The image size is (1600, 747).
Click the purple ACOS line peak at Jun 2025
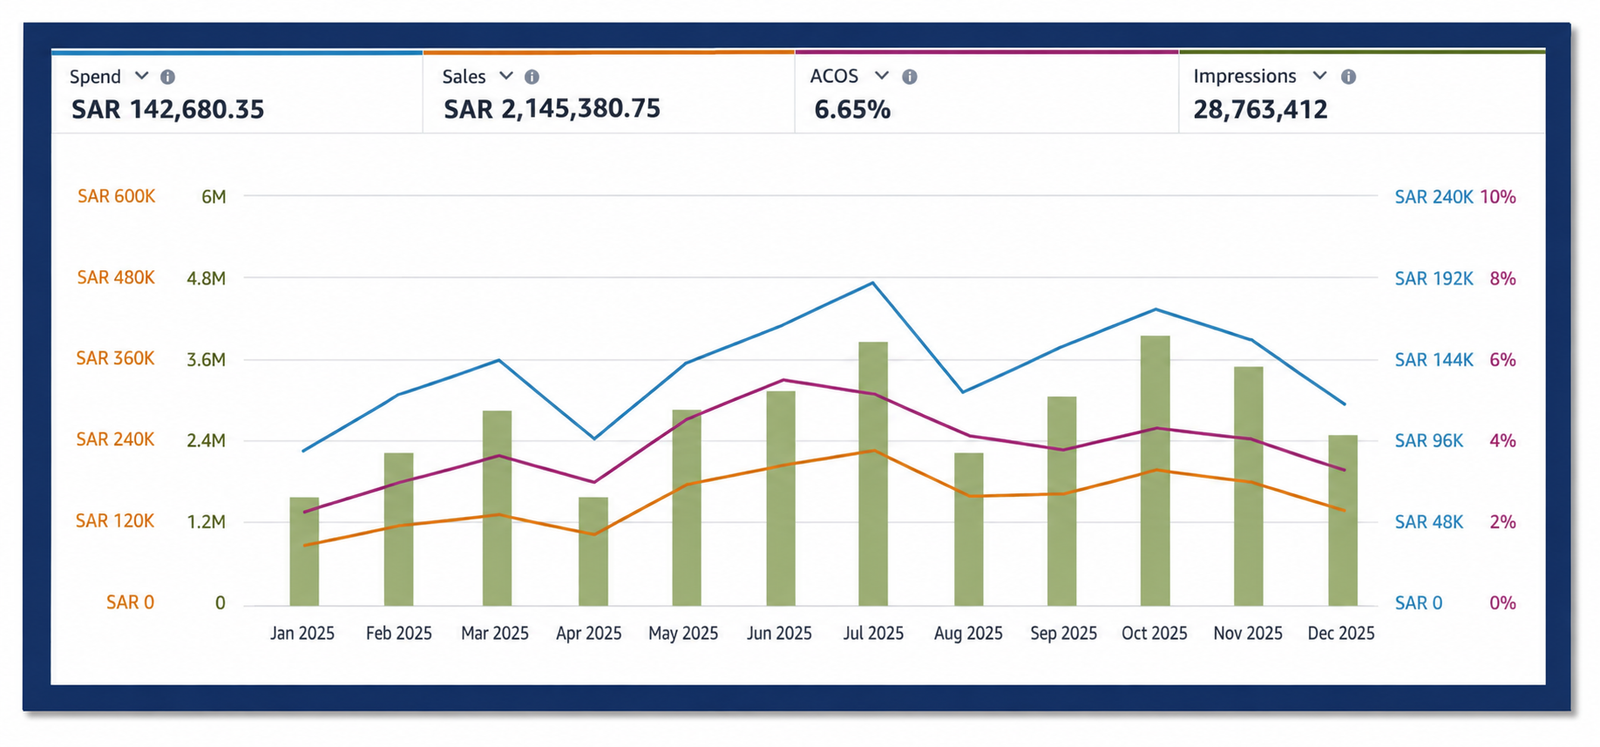[x=783, y=380]
